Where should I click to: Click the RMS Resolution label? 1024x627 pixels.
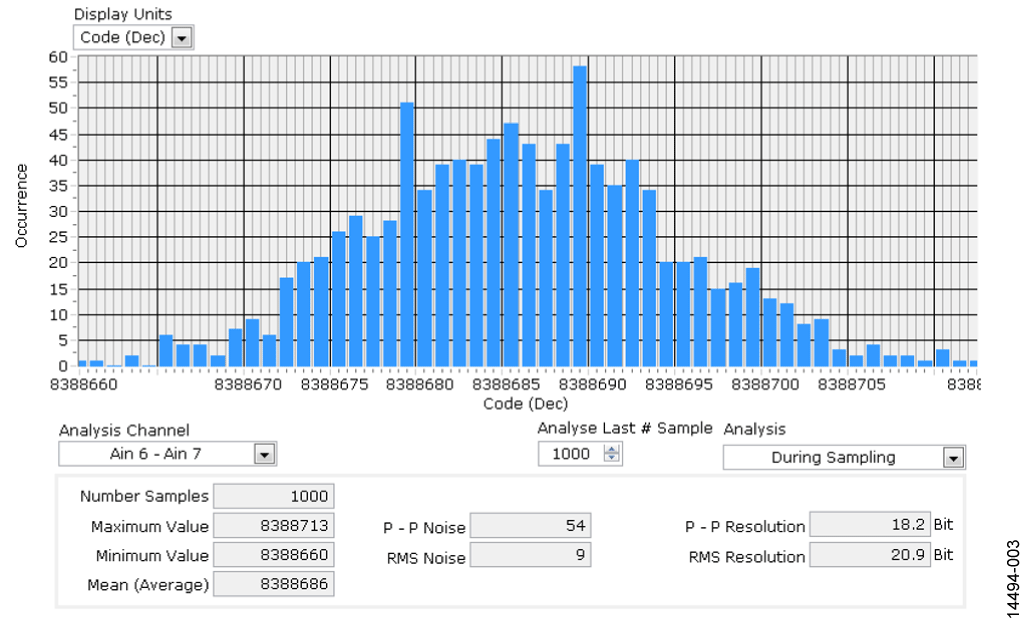tap(747, 557)
